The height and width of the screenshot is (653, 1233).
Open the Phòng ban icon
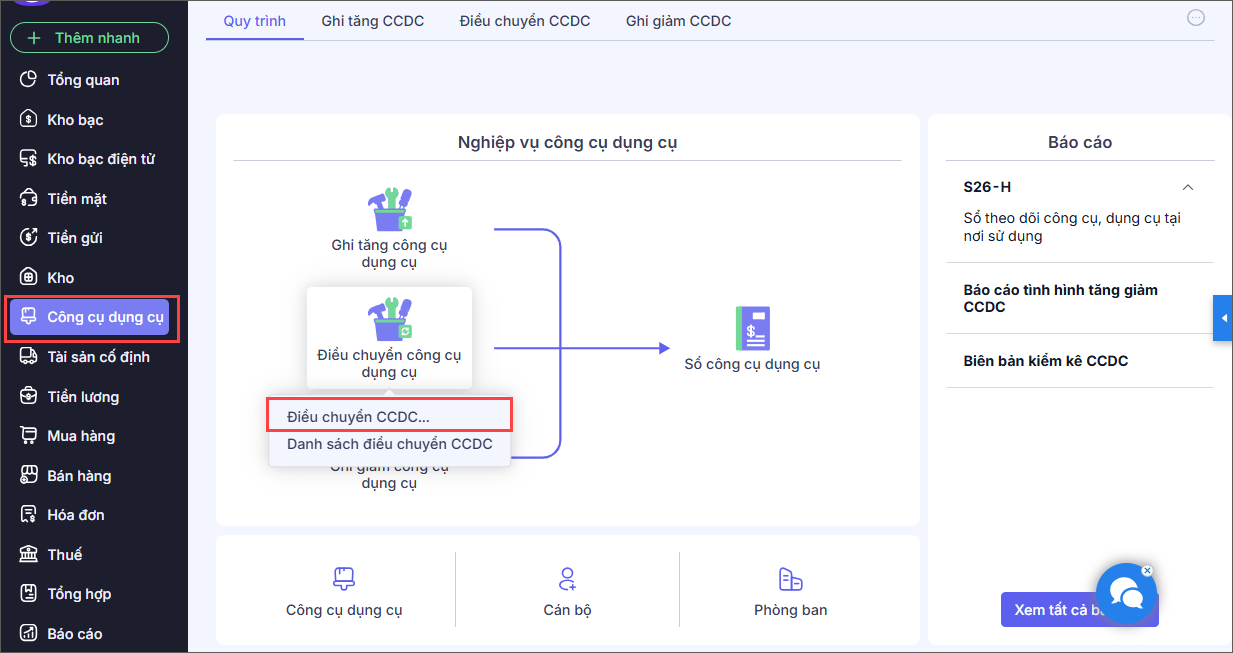[x=791, y=579]
